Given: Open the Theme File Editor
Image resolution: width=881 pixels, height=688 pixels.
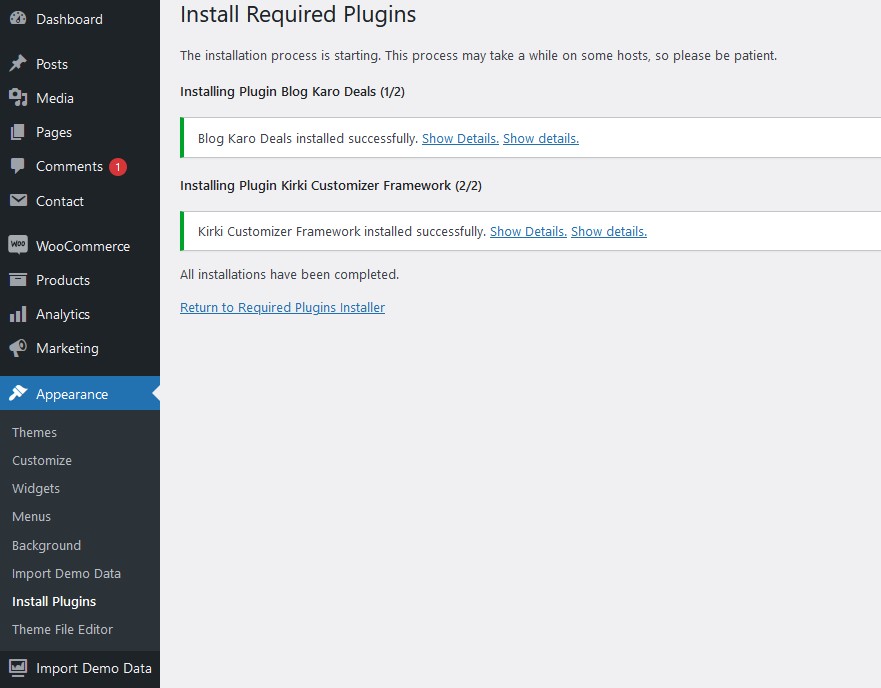Looking at the screenshot, I should 62,629.
